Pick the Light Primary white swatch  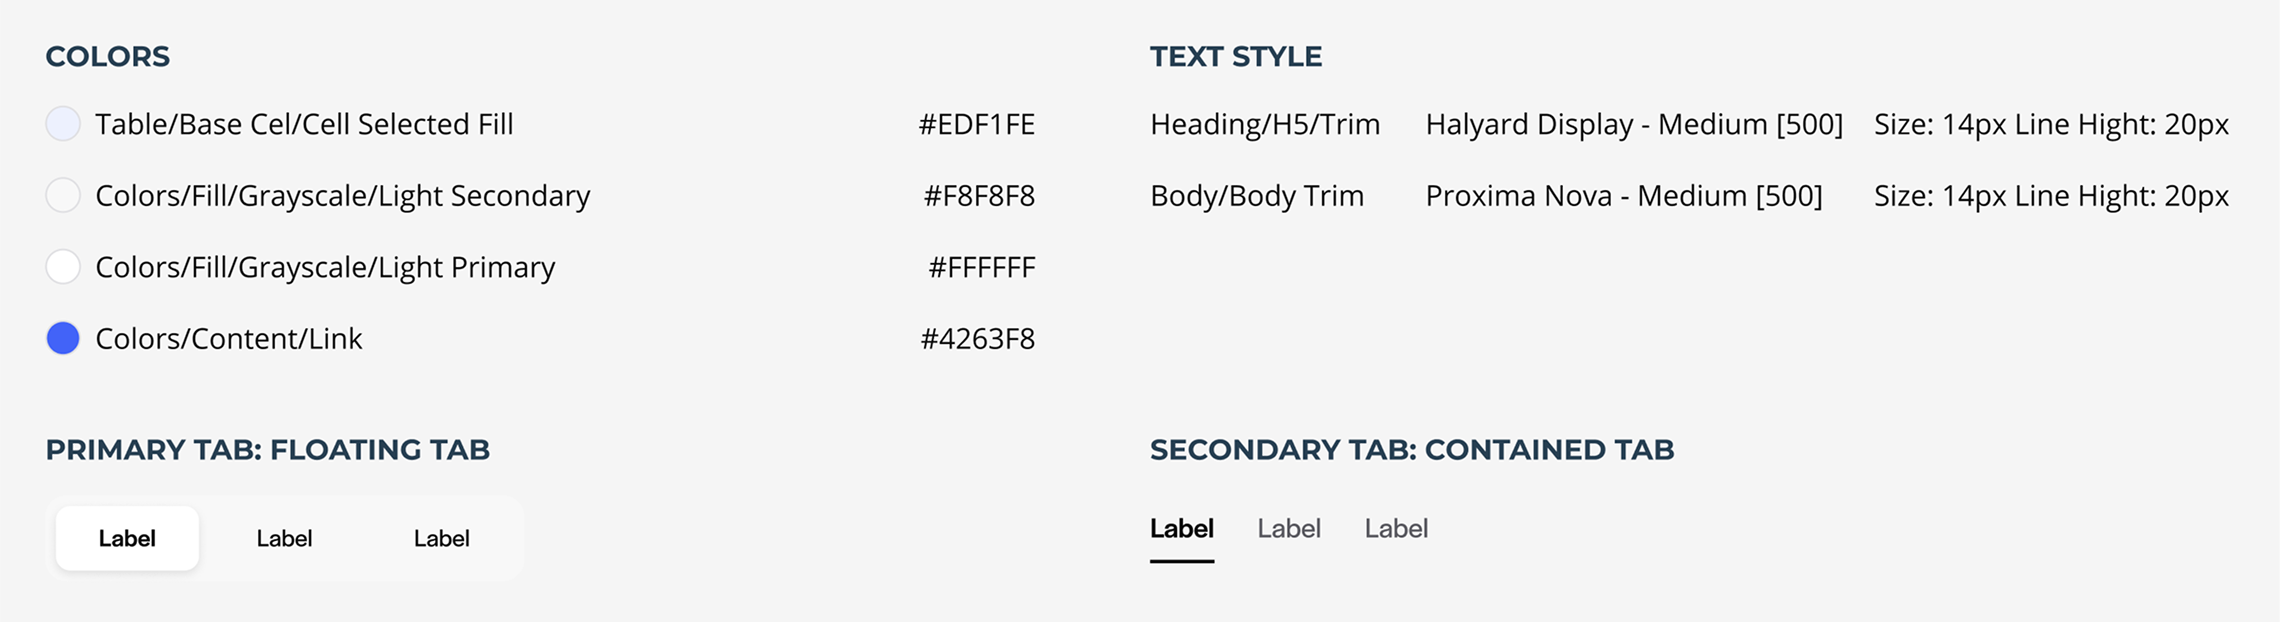[63, 267]
